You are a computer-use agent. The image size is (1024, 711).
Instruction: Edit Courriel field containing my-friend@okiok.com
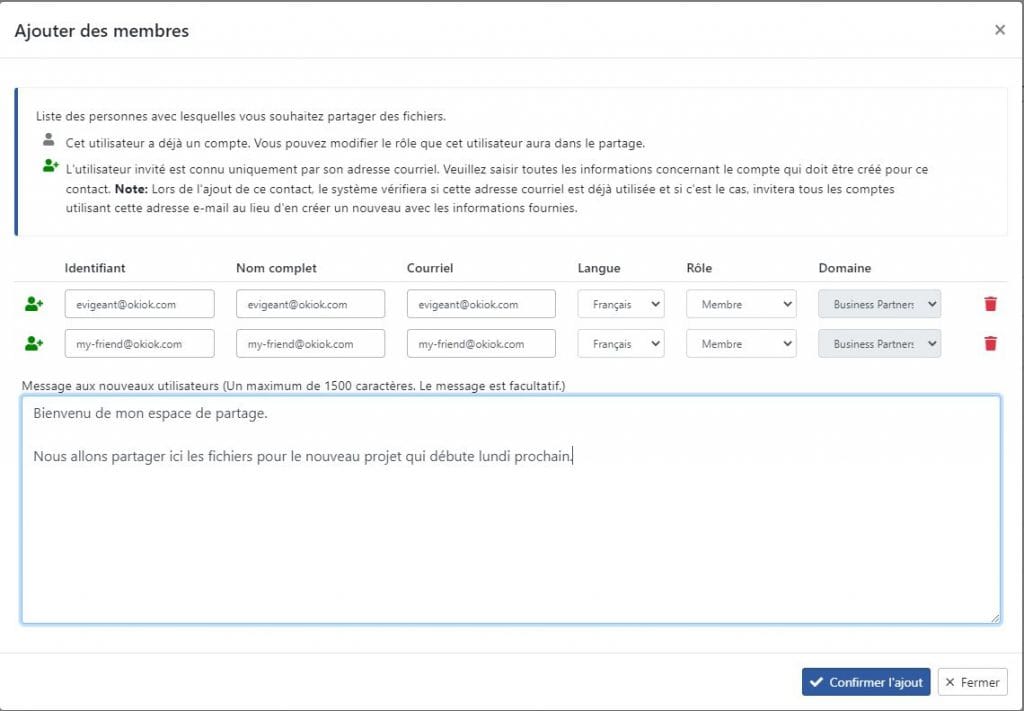481,344
